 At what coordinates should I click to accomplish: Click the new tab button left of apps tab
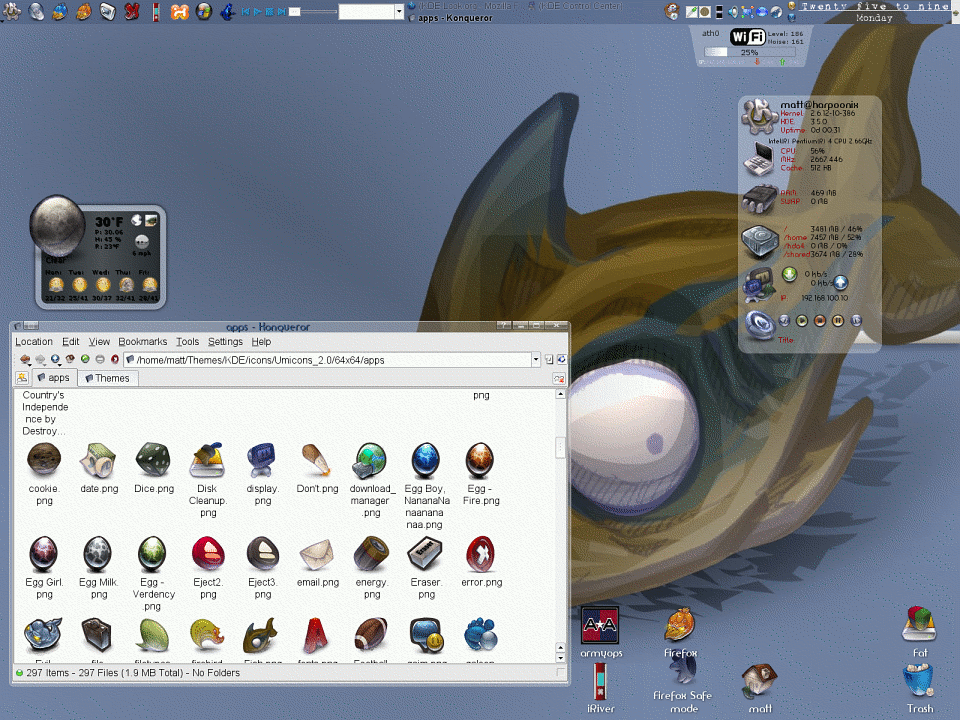tap(22, 378)
